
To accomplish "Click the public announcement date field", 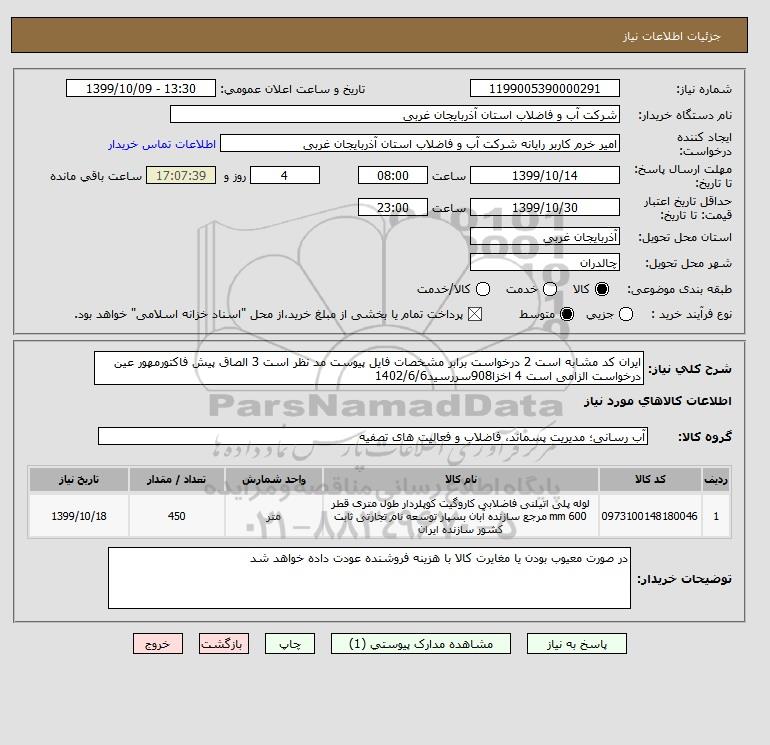I will pyautogui.click(x=141, y=89).
